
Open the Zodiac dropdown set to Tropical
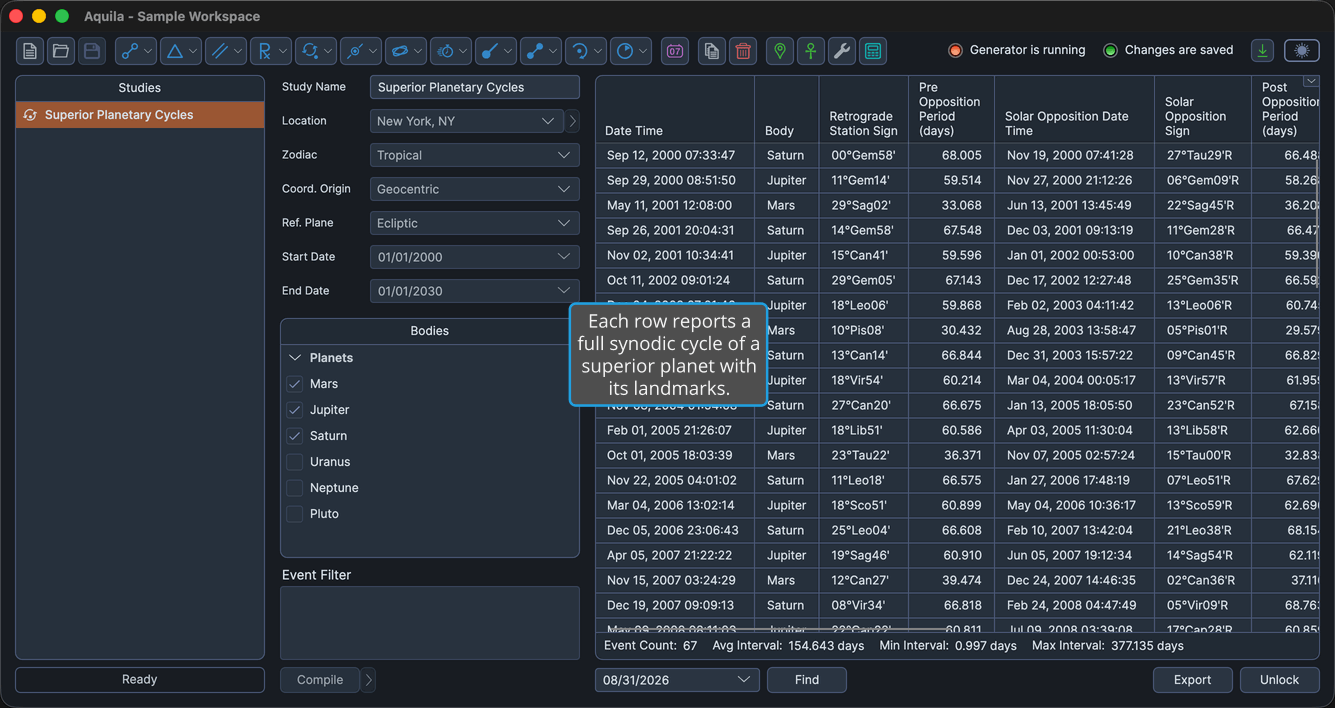pyautogui.click(x=475, y=155)
